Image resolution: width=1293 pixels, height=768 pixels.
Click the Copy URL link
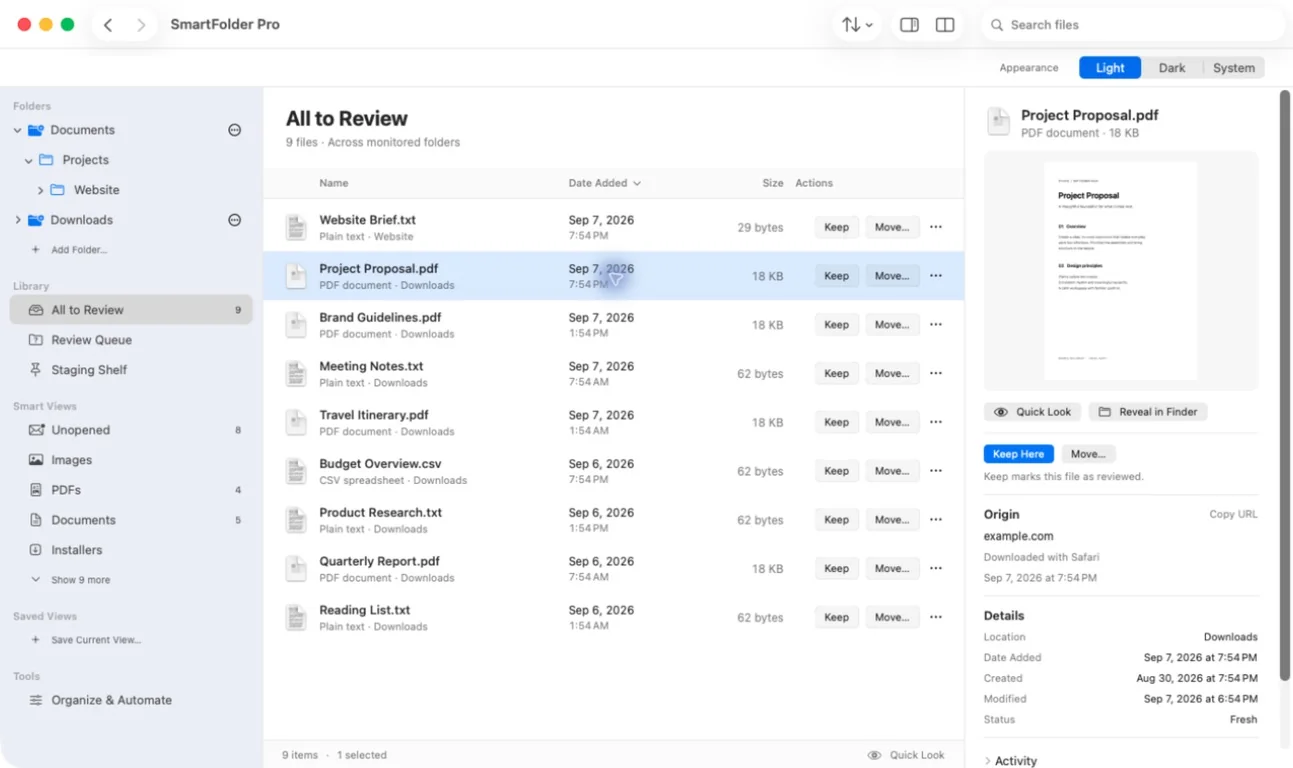[1233, 514]
